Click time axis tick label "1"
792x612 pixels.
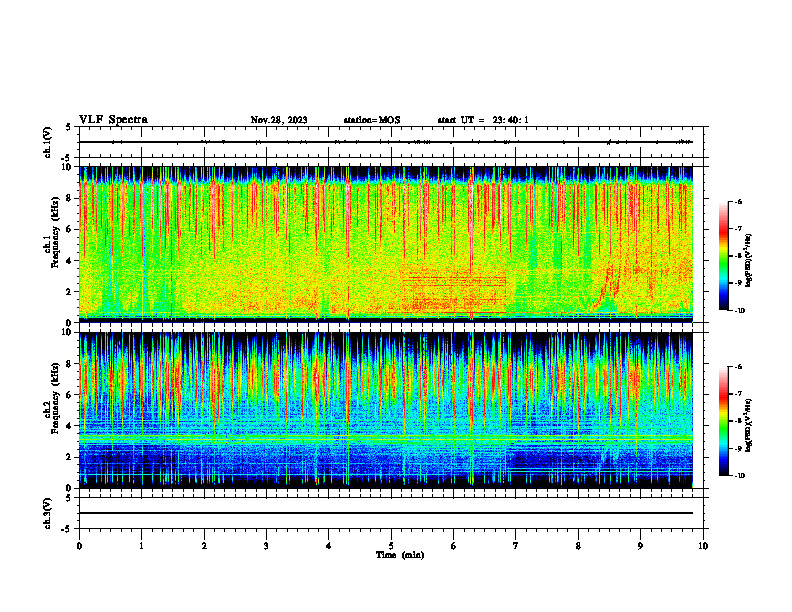(141, 546)
